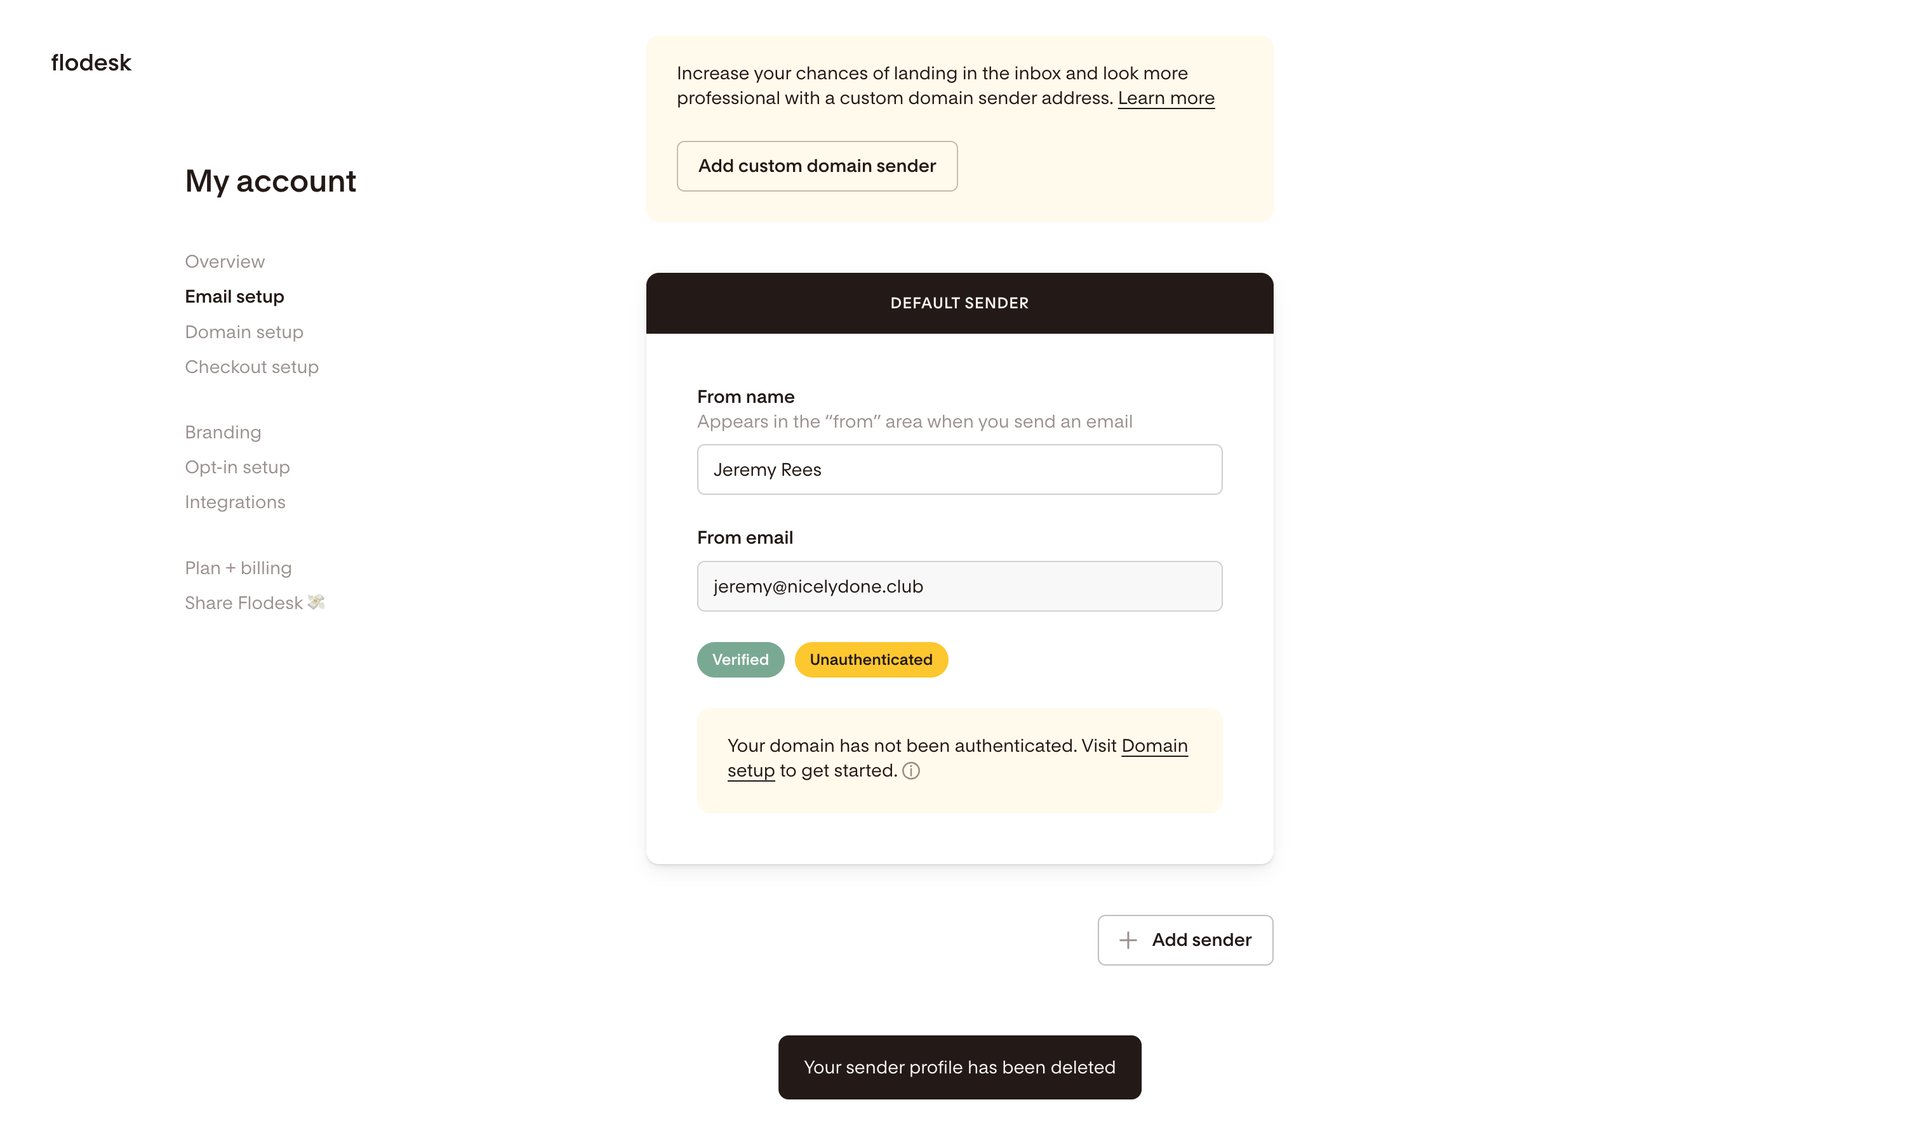This screenshot has width=1920, height=1128.
Task: Click the Share Flodesk gift emoji
Action: pyautogui.click(x=316, y=602)
